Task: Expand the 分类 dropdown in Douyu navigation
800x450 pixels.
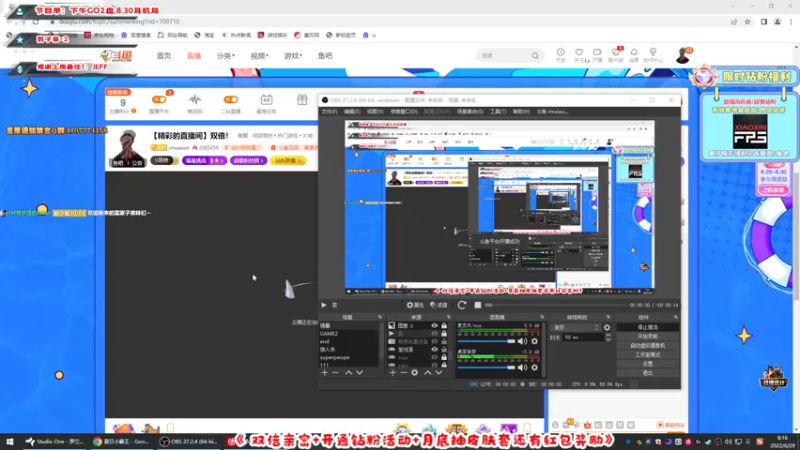Action: tap(226, 56)
